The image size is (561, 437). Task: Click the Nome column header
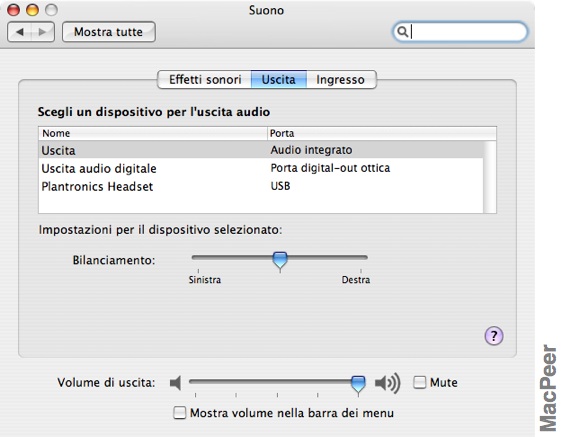coord(153,133)
